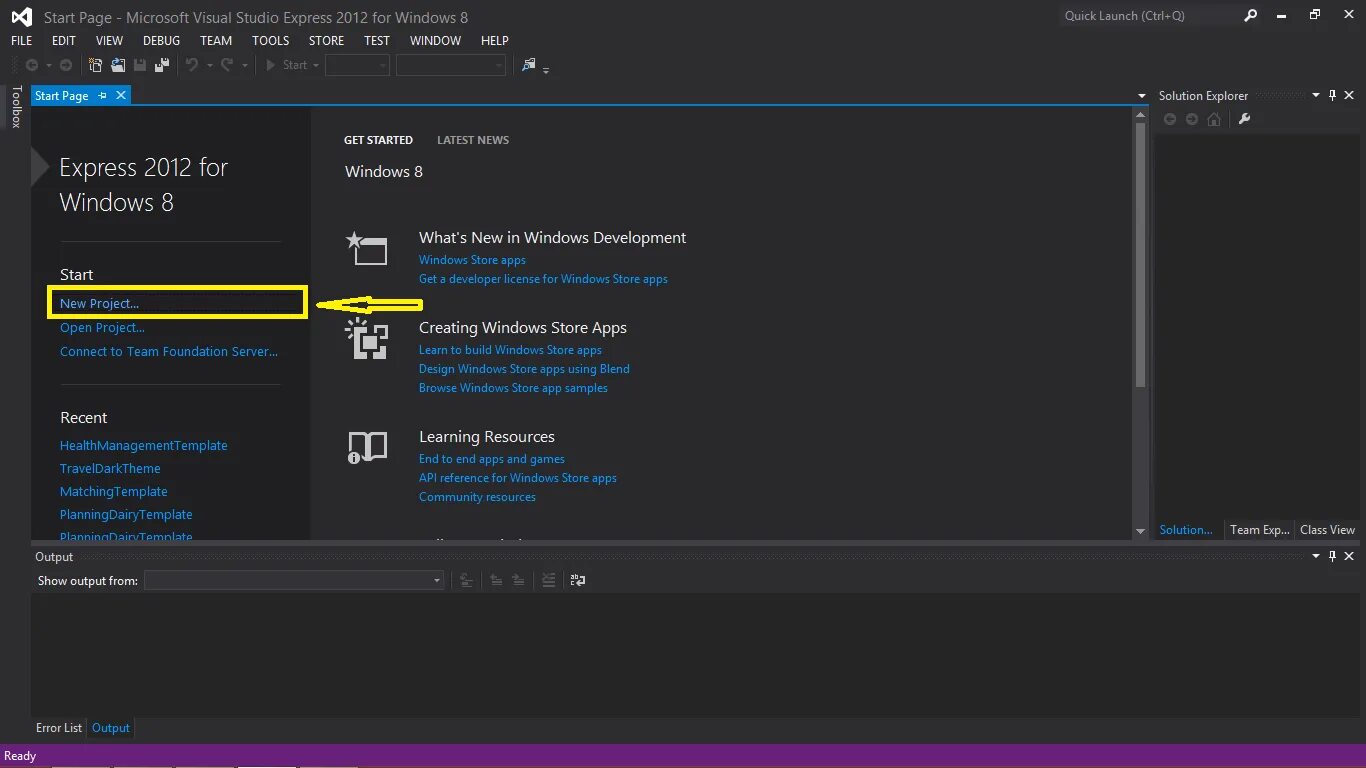Close the Start Page tab
Image resolution: width=1366 pixels, height=768 pixels.
121,95
